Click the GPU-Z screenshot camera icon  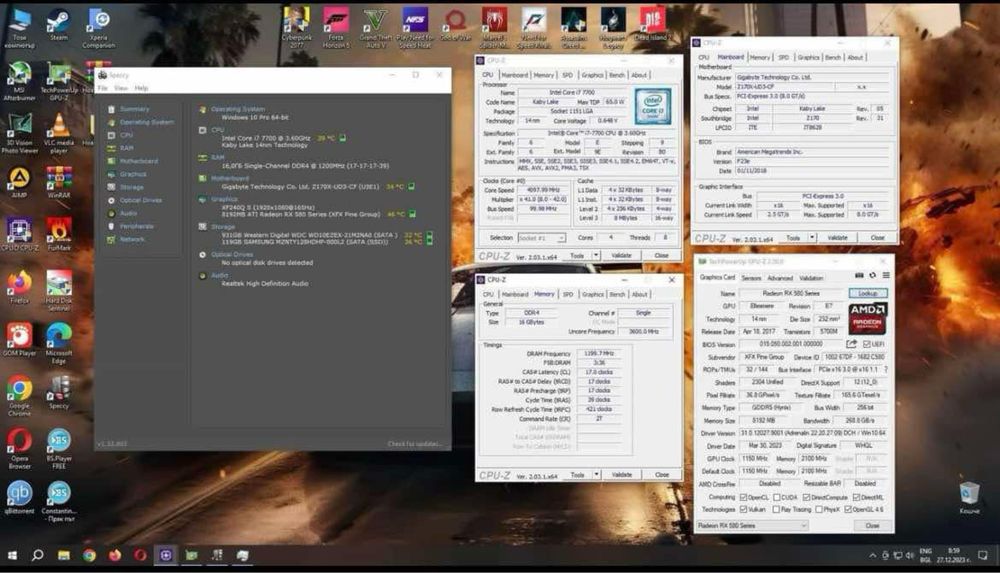tap(859, 276)
